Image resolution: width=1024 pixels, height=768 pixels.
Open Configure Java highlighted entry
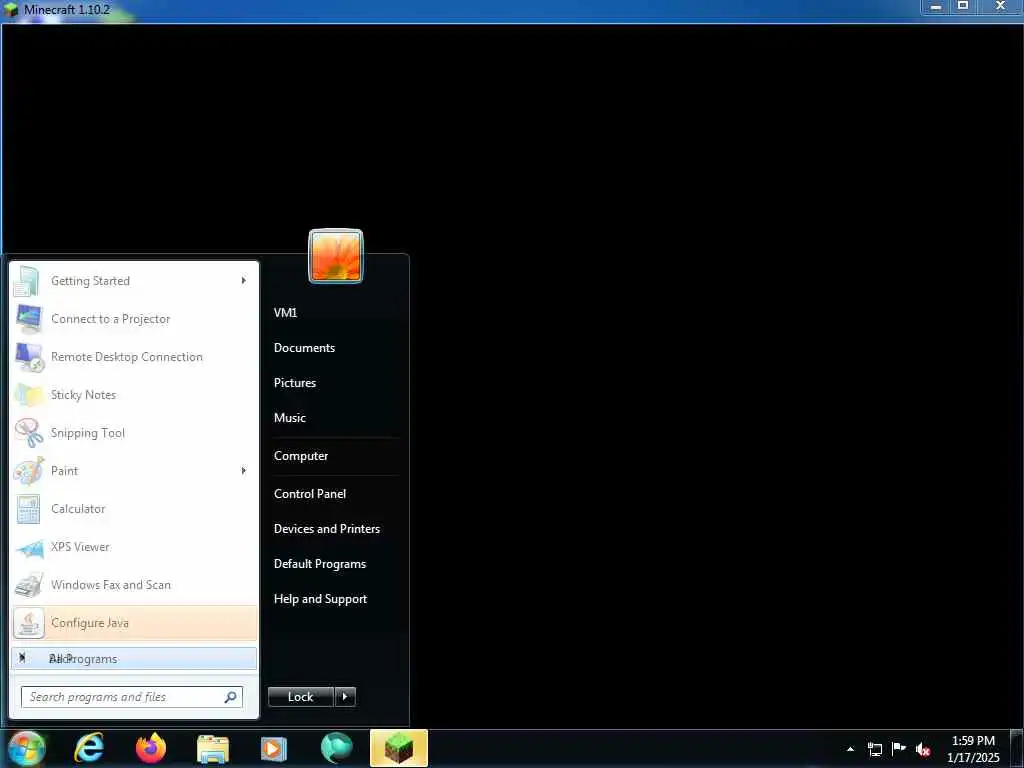[x=135, y=623]
